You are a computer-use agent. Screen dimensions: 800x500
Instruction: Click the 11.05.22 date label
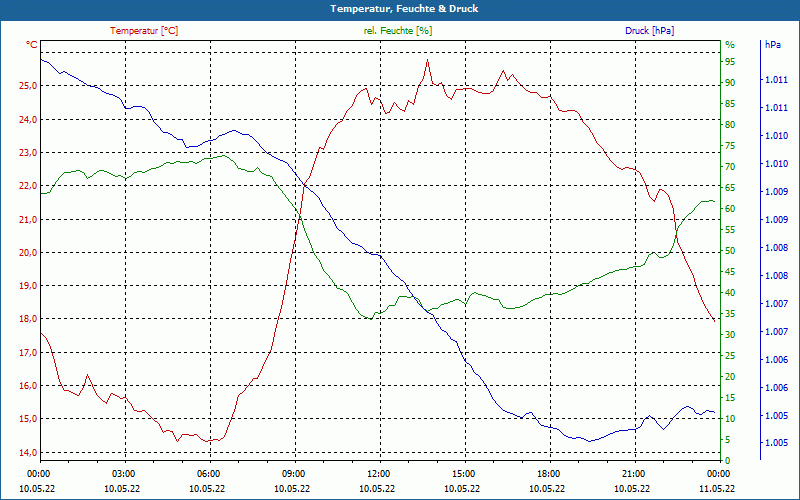click(717, 488)
